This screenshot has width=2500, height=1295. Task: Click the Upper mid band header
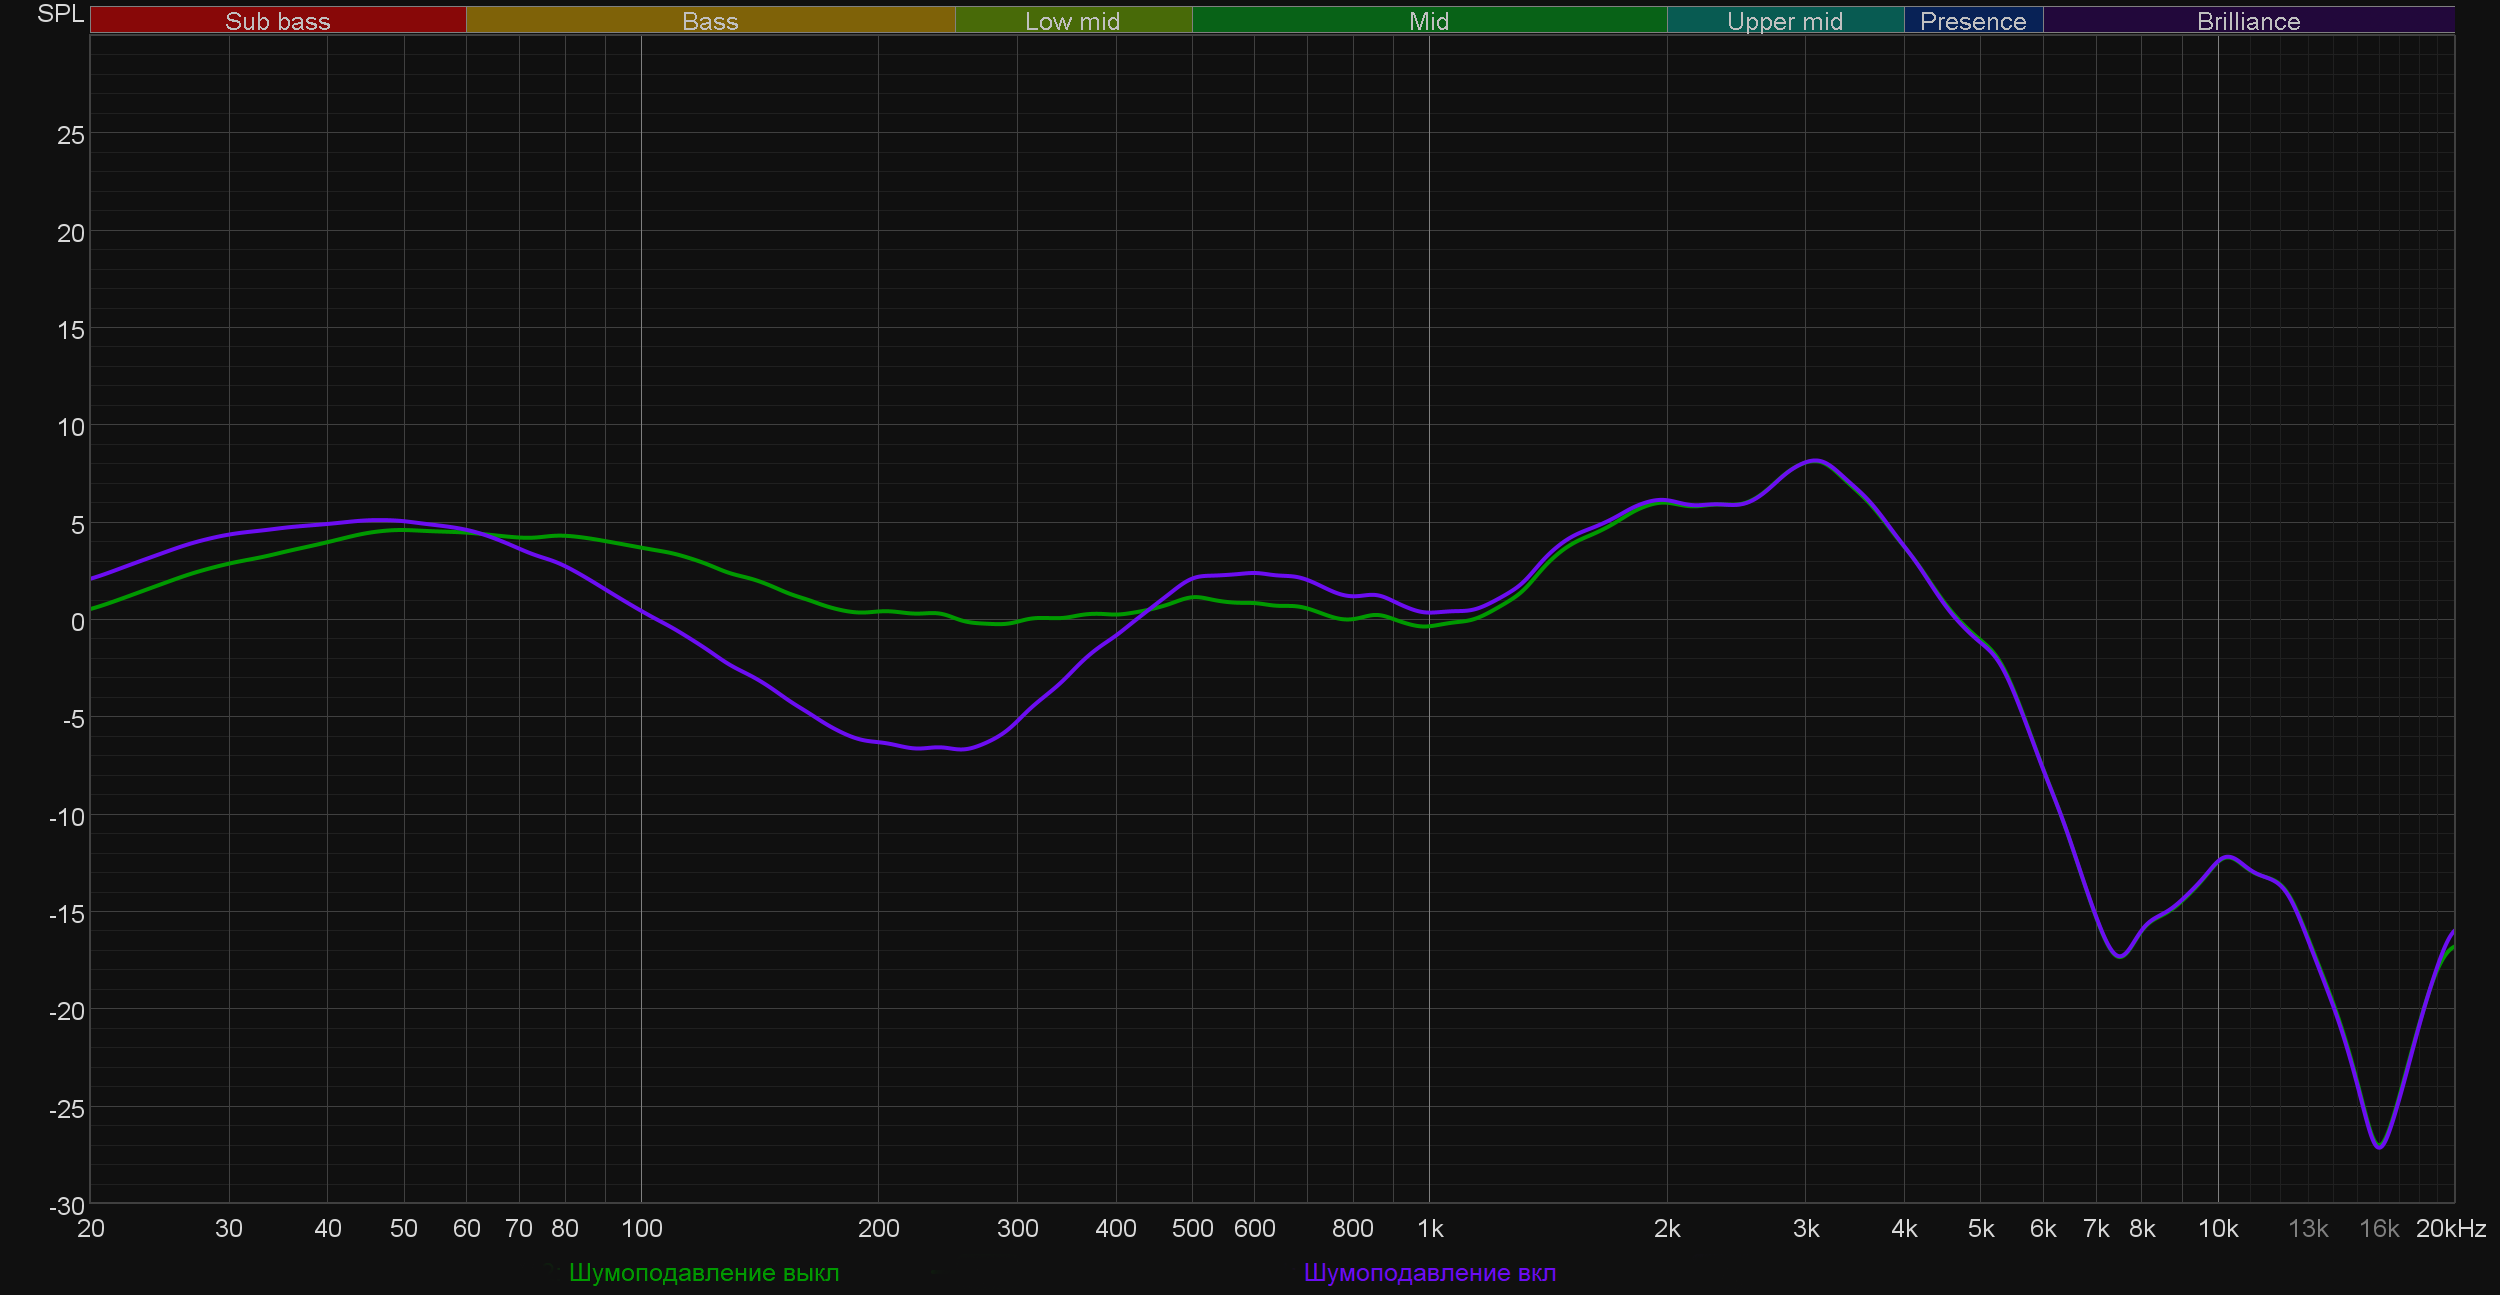click(x=1784, y=21)
